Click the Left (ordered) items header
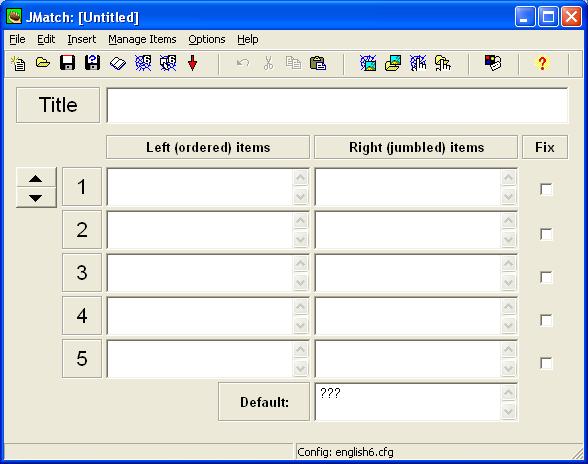The height and width of the screenshot is (464, 588). (x=208, y=147)
